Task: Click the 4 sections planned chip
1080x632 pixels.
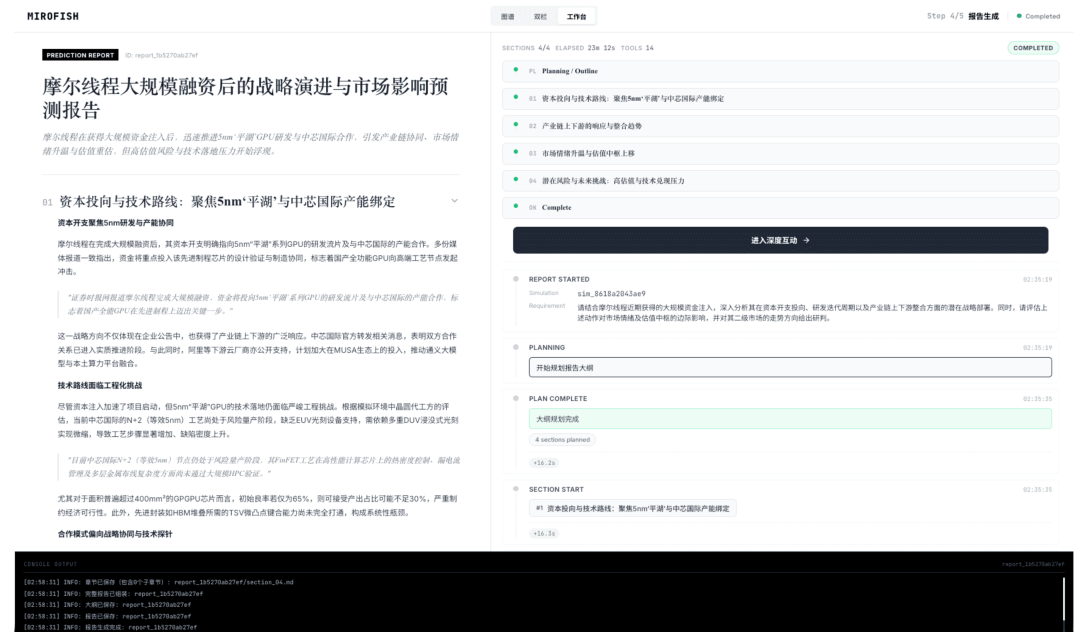Action: point(563,439)
